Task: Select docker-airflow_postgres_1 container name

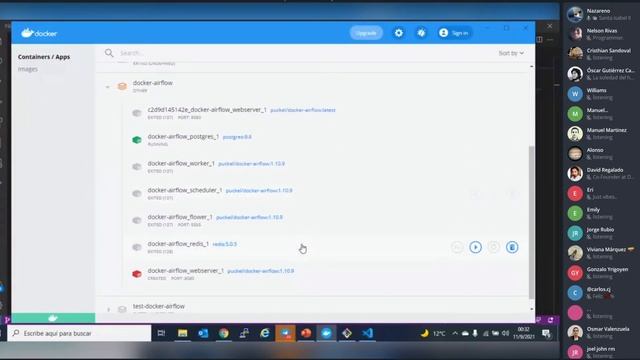Action: click(183, 137)
